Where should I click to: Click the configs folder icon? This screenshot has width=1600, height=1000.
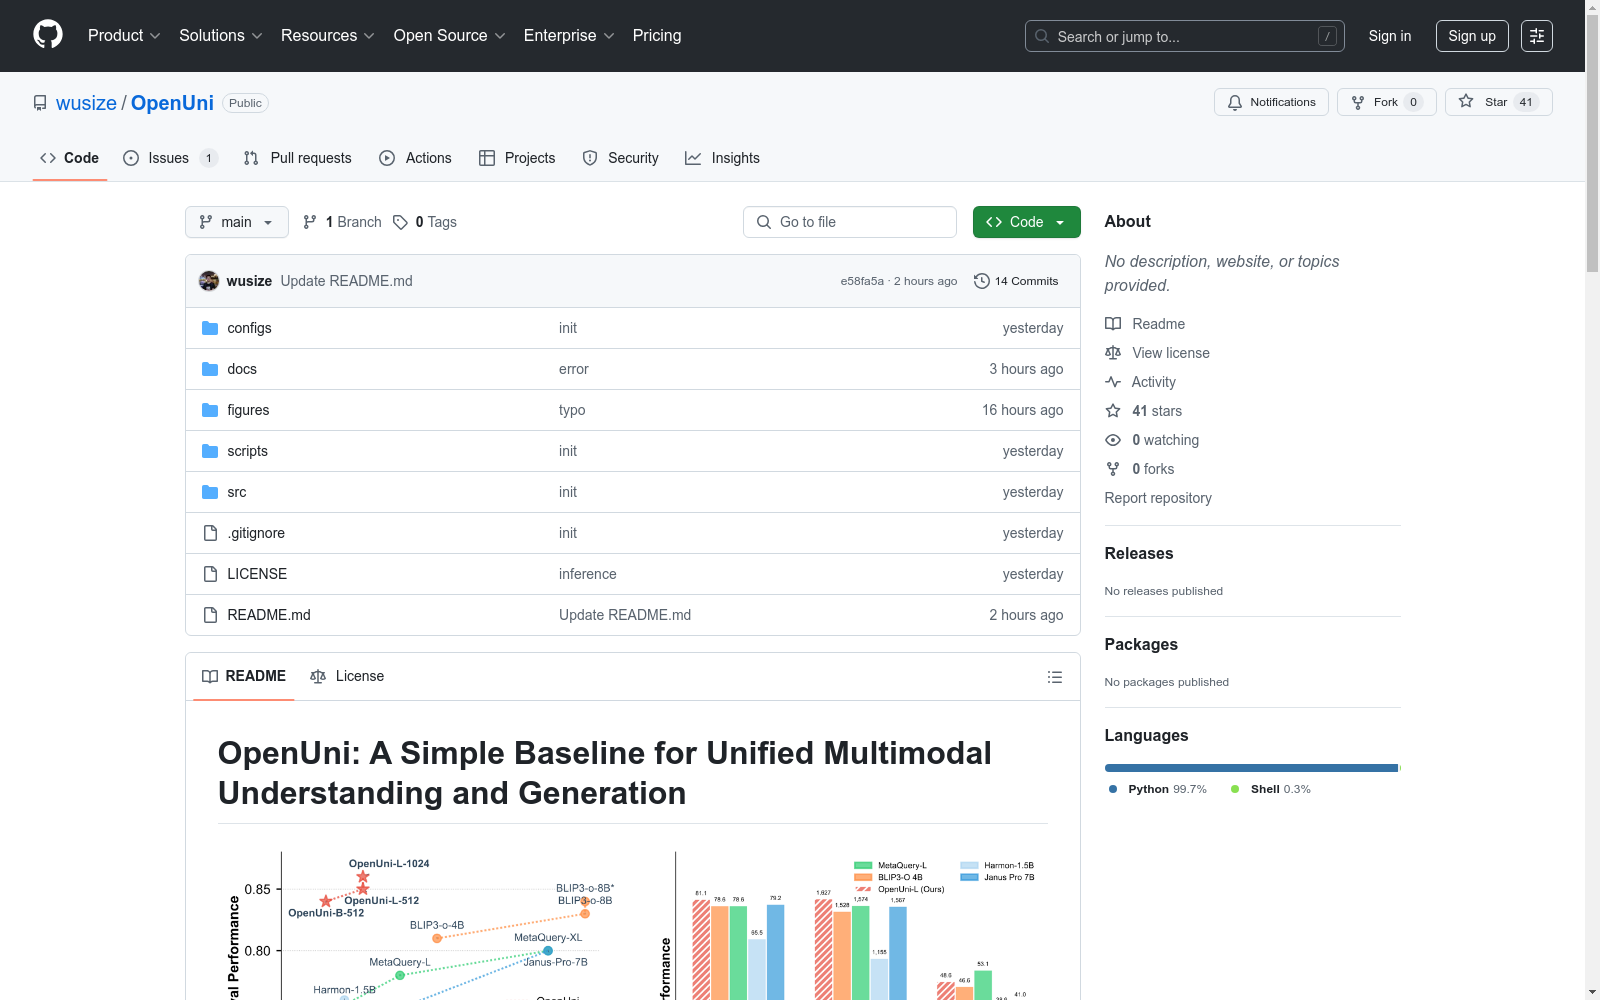210,328
